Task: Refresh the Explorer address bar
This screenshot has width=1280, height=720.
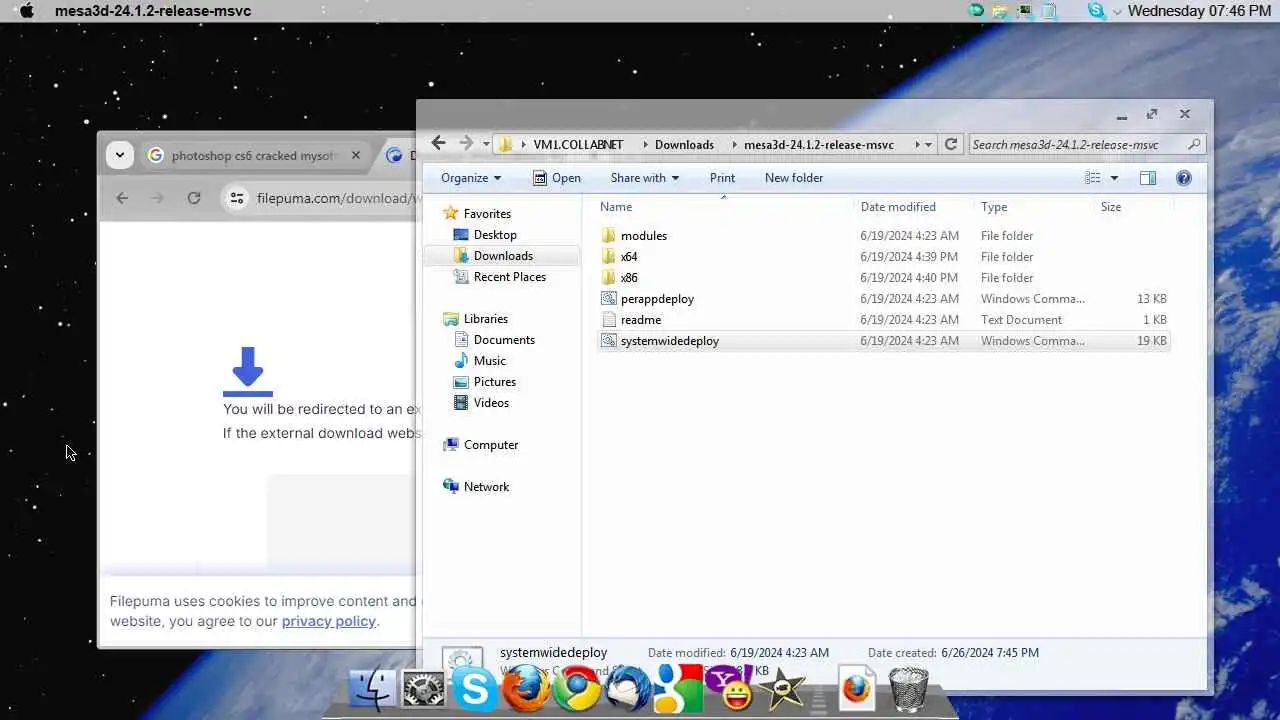Action: [x=951, y=144]
